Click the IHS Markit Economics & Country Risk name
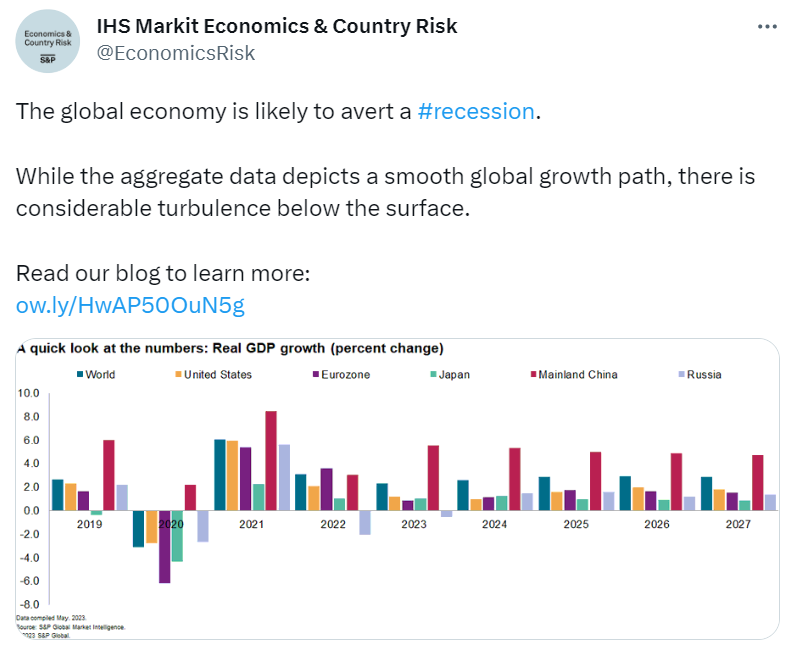795x656 pixels. pos(274,26)
